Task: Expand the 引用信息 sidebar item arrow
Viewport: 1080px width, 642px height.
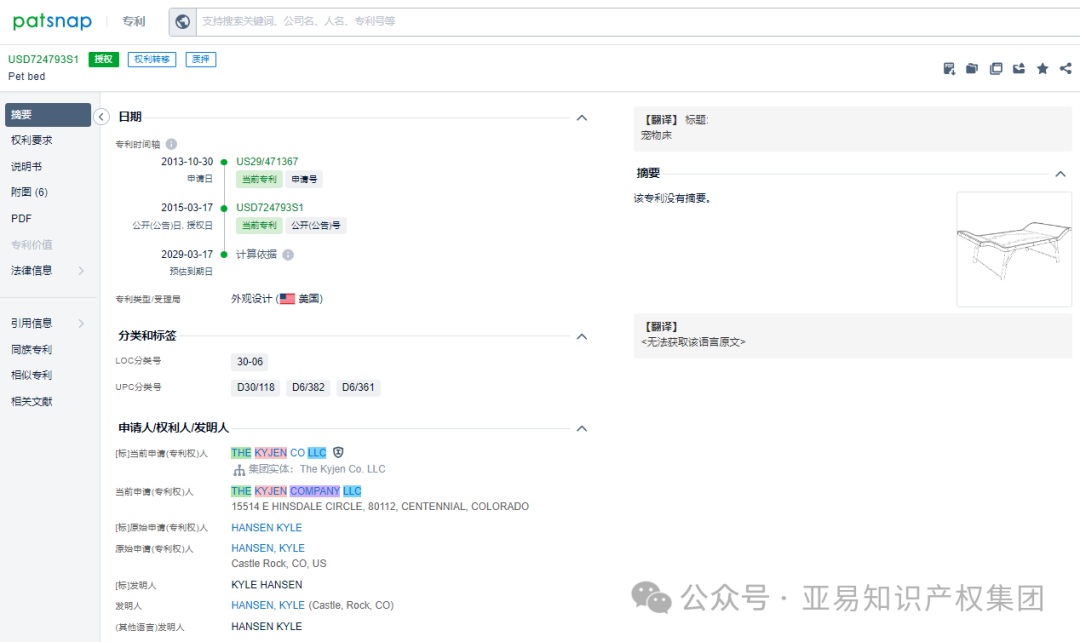Action: coord(81,323)
